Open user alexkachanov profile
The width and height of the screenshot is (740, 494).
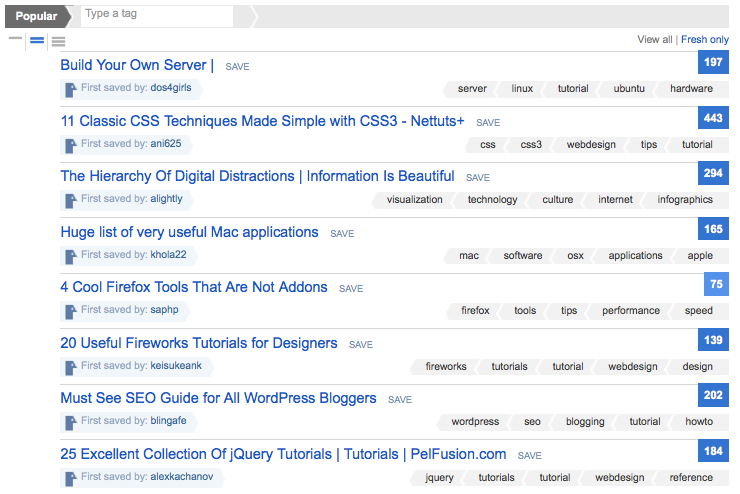point(182,477)
